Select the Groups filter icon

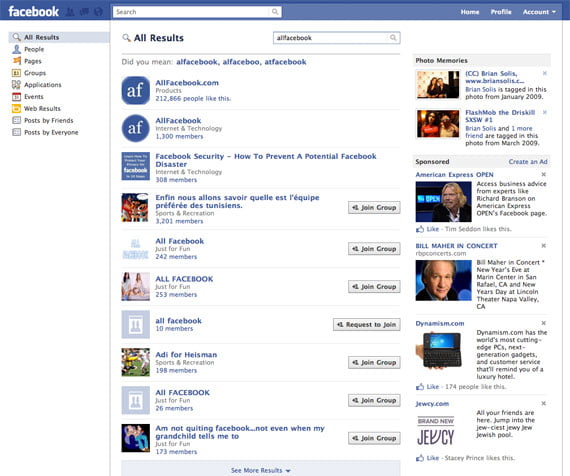tap(16, 73)
